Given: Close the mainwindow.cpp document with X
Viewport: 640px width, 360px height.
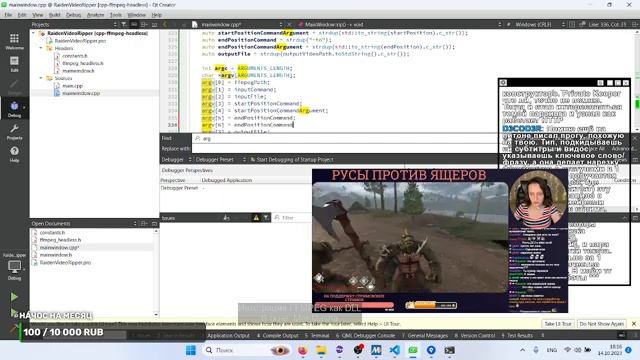Looking at the screenshot, I should (x=289, y=24).
